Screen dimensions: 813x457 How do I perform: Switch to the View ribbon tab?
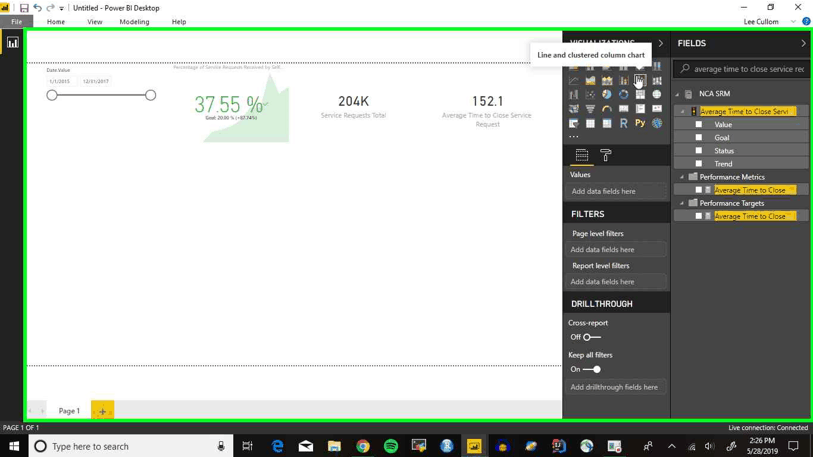94,22
